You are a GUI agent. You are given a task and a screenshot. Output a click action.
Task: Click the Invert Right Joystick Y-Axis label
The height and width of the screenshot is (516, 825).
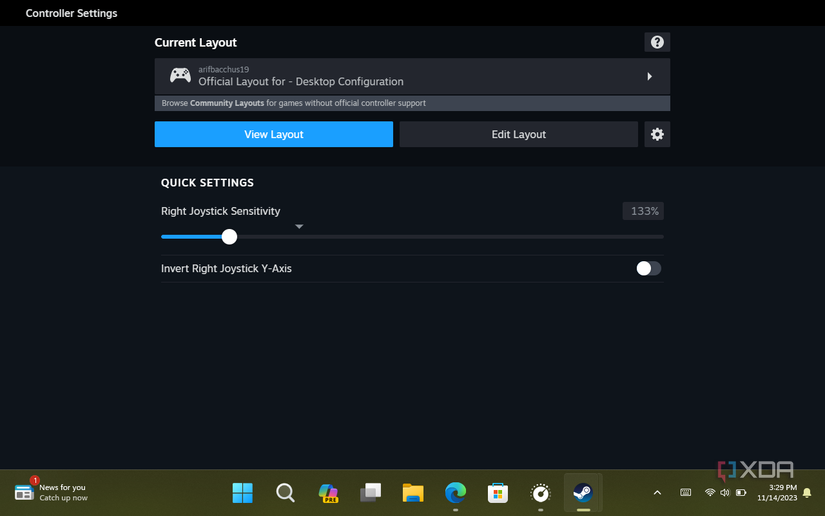pyautogui.click(x=226, y=268)
